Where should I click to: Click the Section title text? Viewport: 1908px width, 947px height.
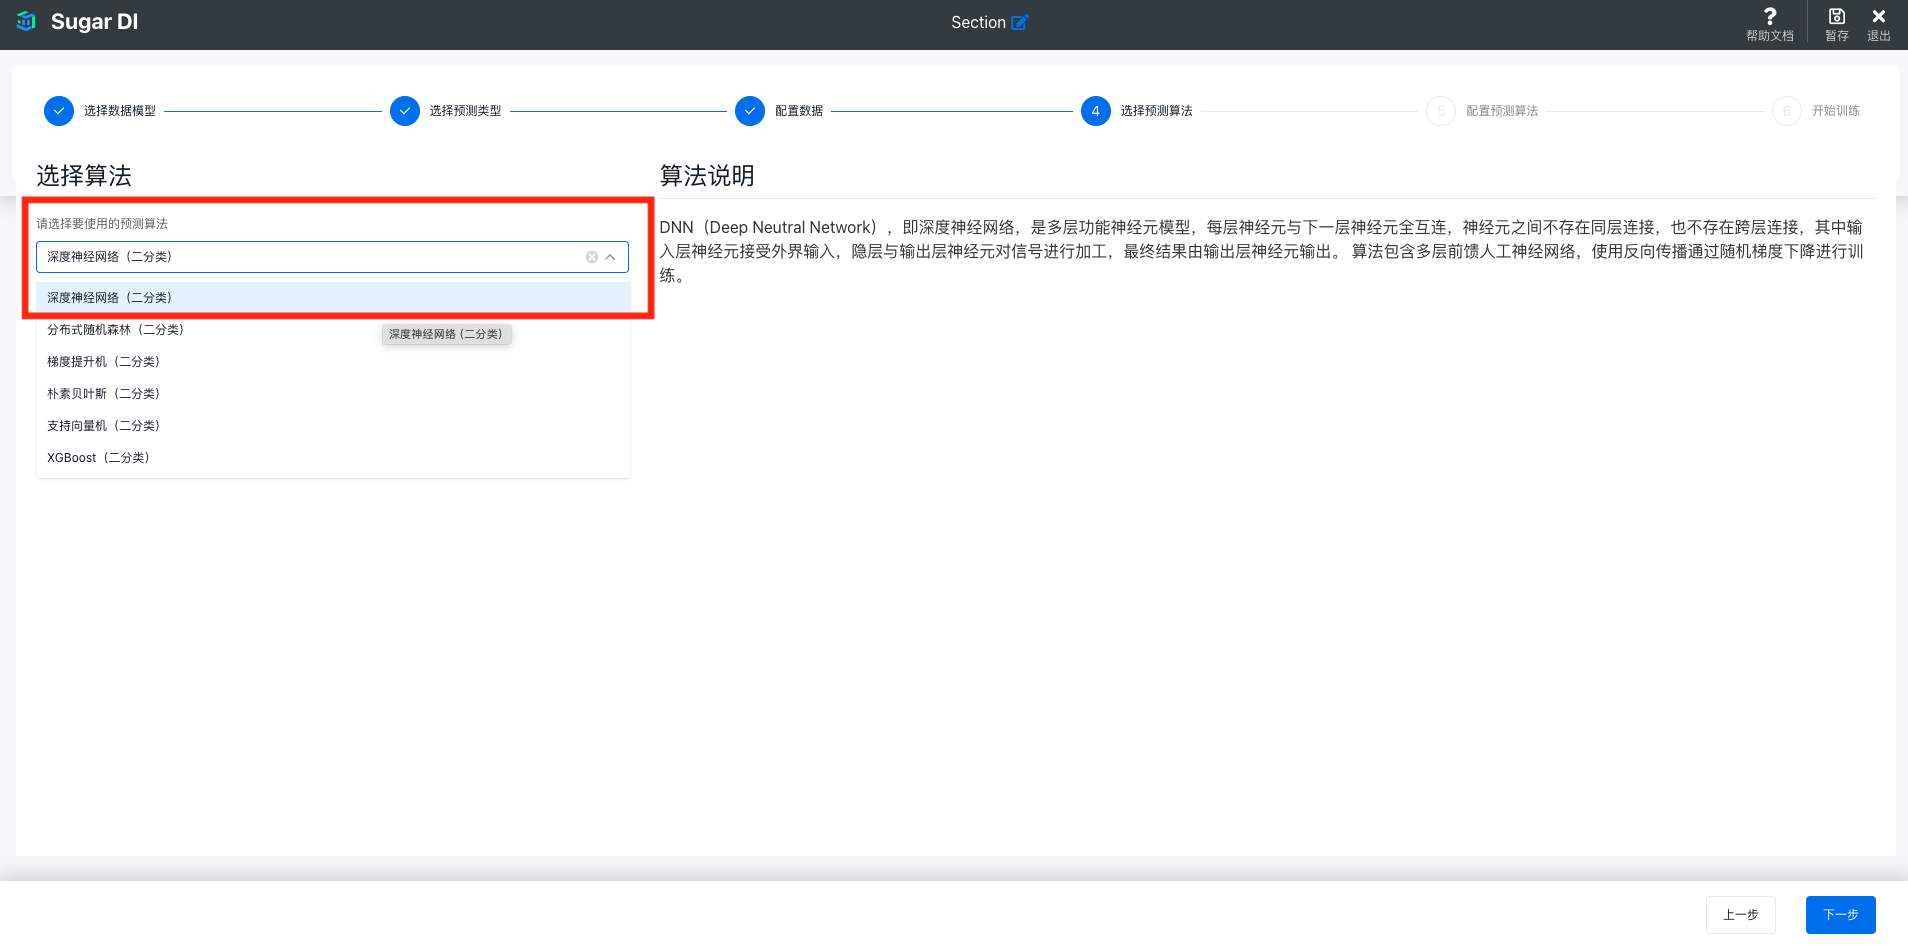978,23
